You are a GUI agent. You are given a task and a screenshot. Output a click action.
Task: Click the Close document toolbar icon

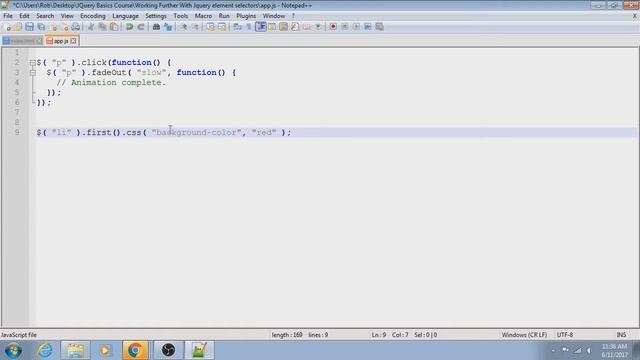pos(53,27)
